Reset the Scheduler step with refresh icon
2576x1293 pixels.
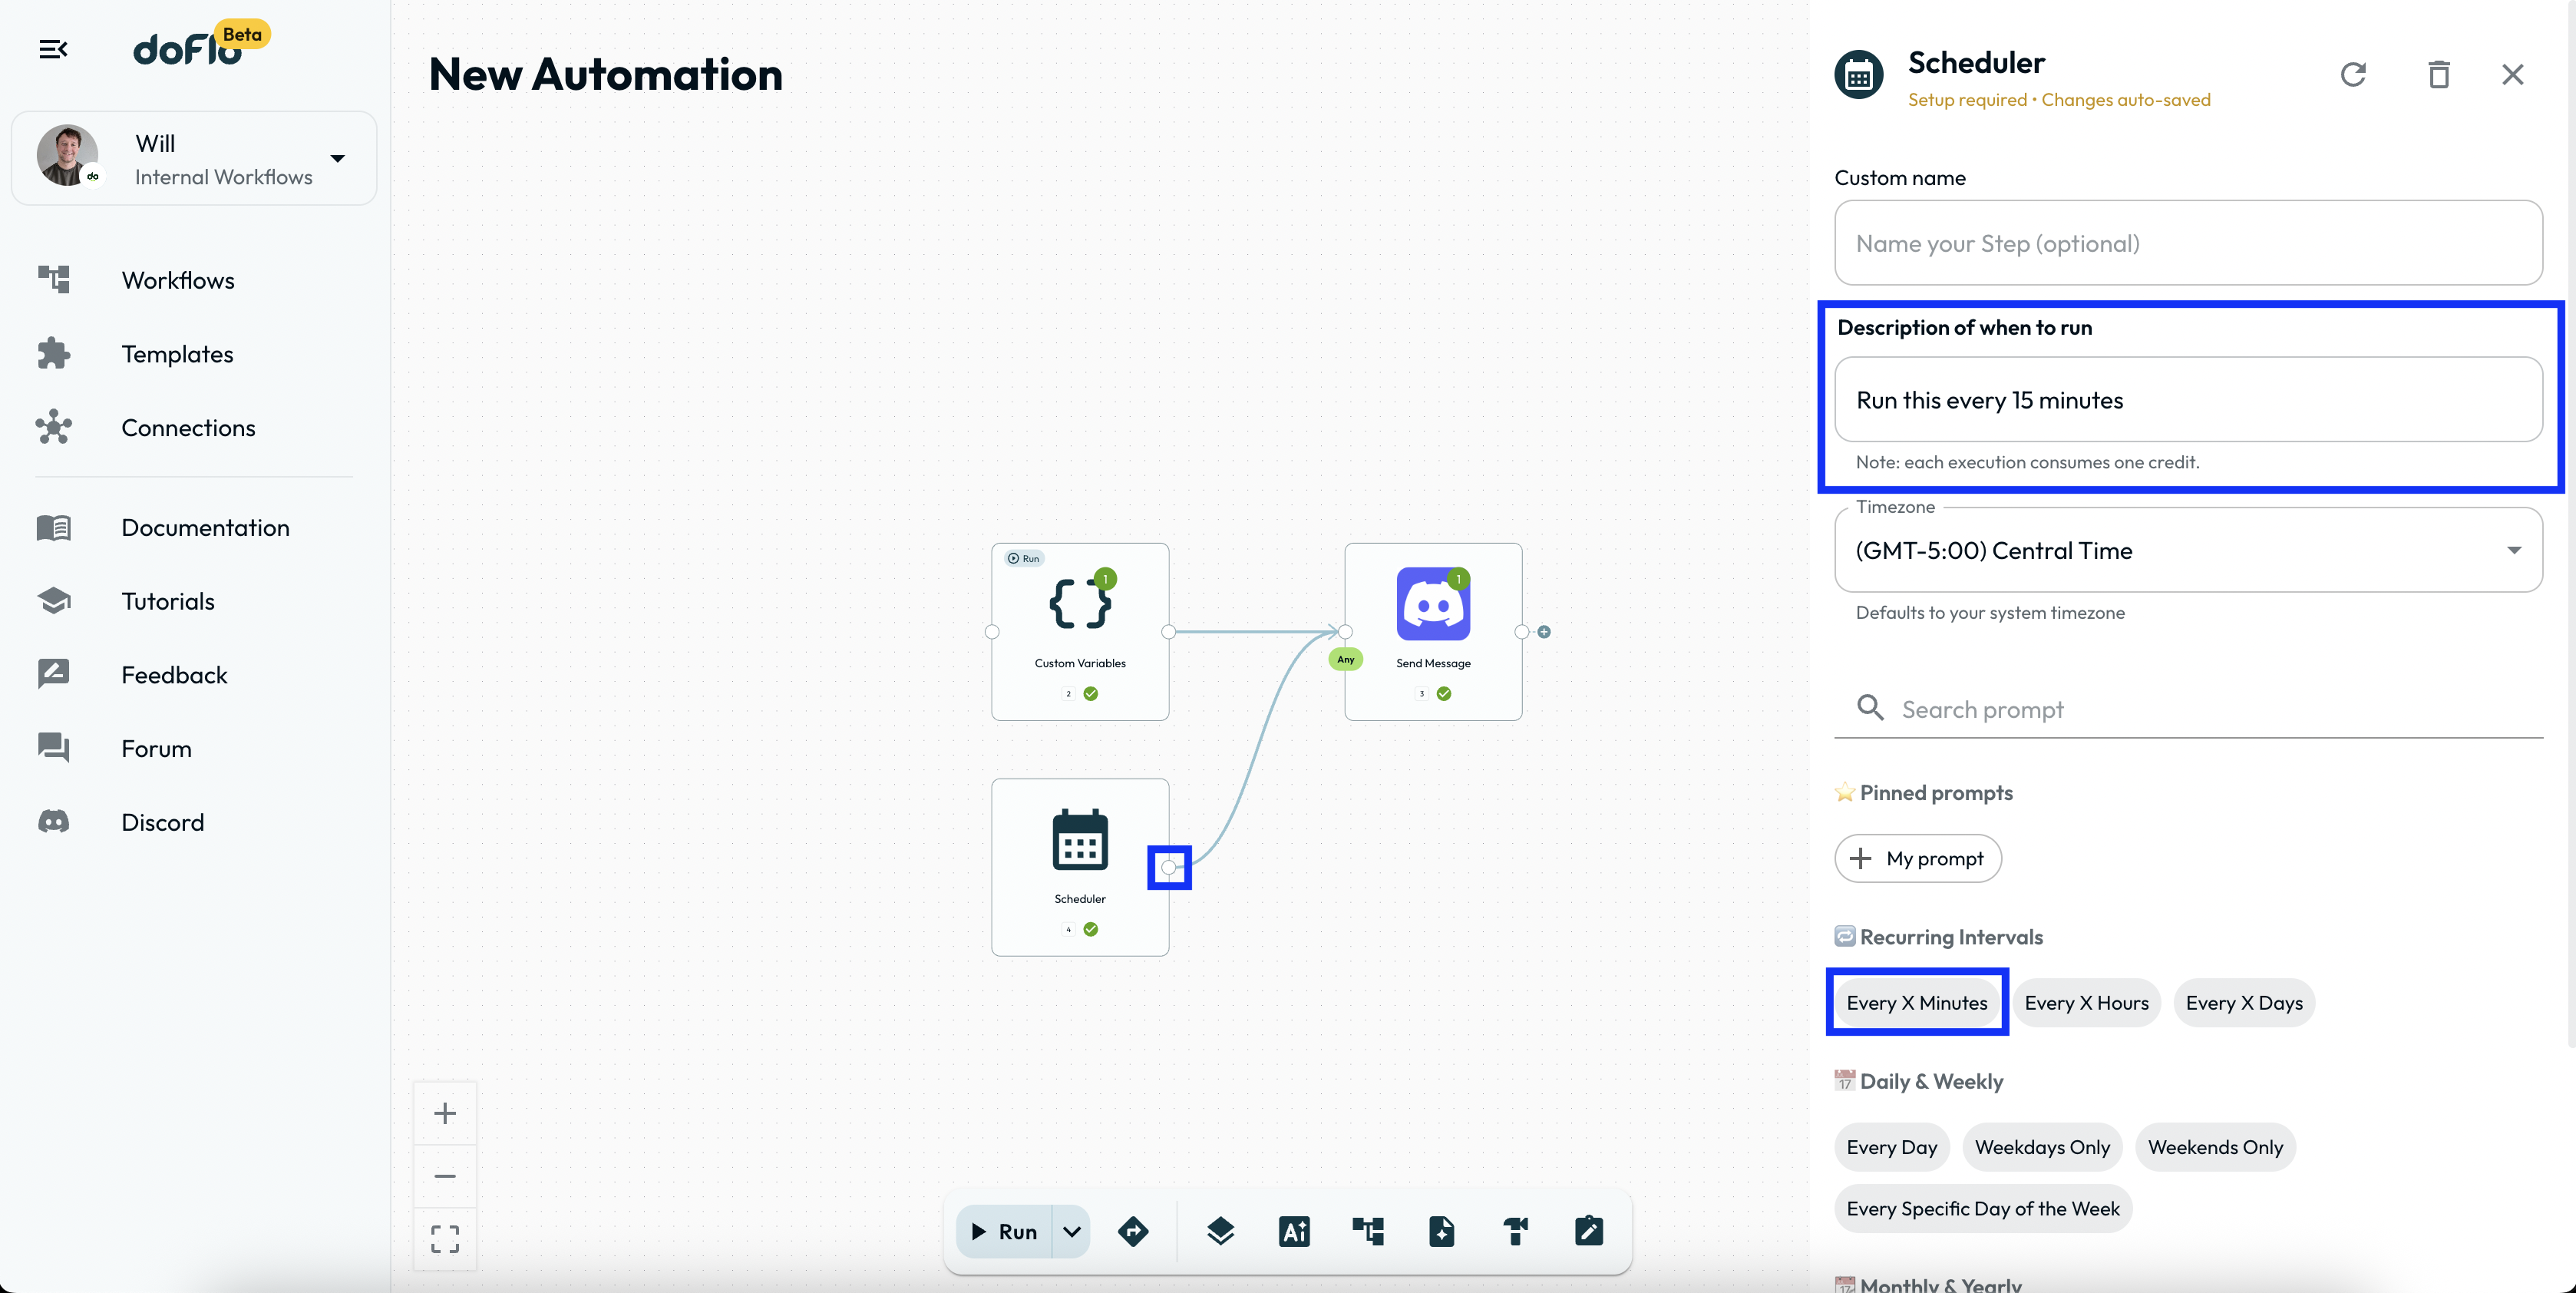click(2353, 75)
